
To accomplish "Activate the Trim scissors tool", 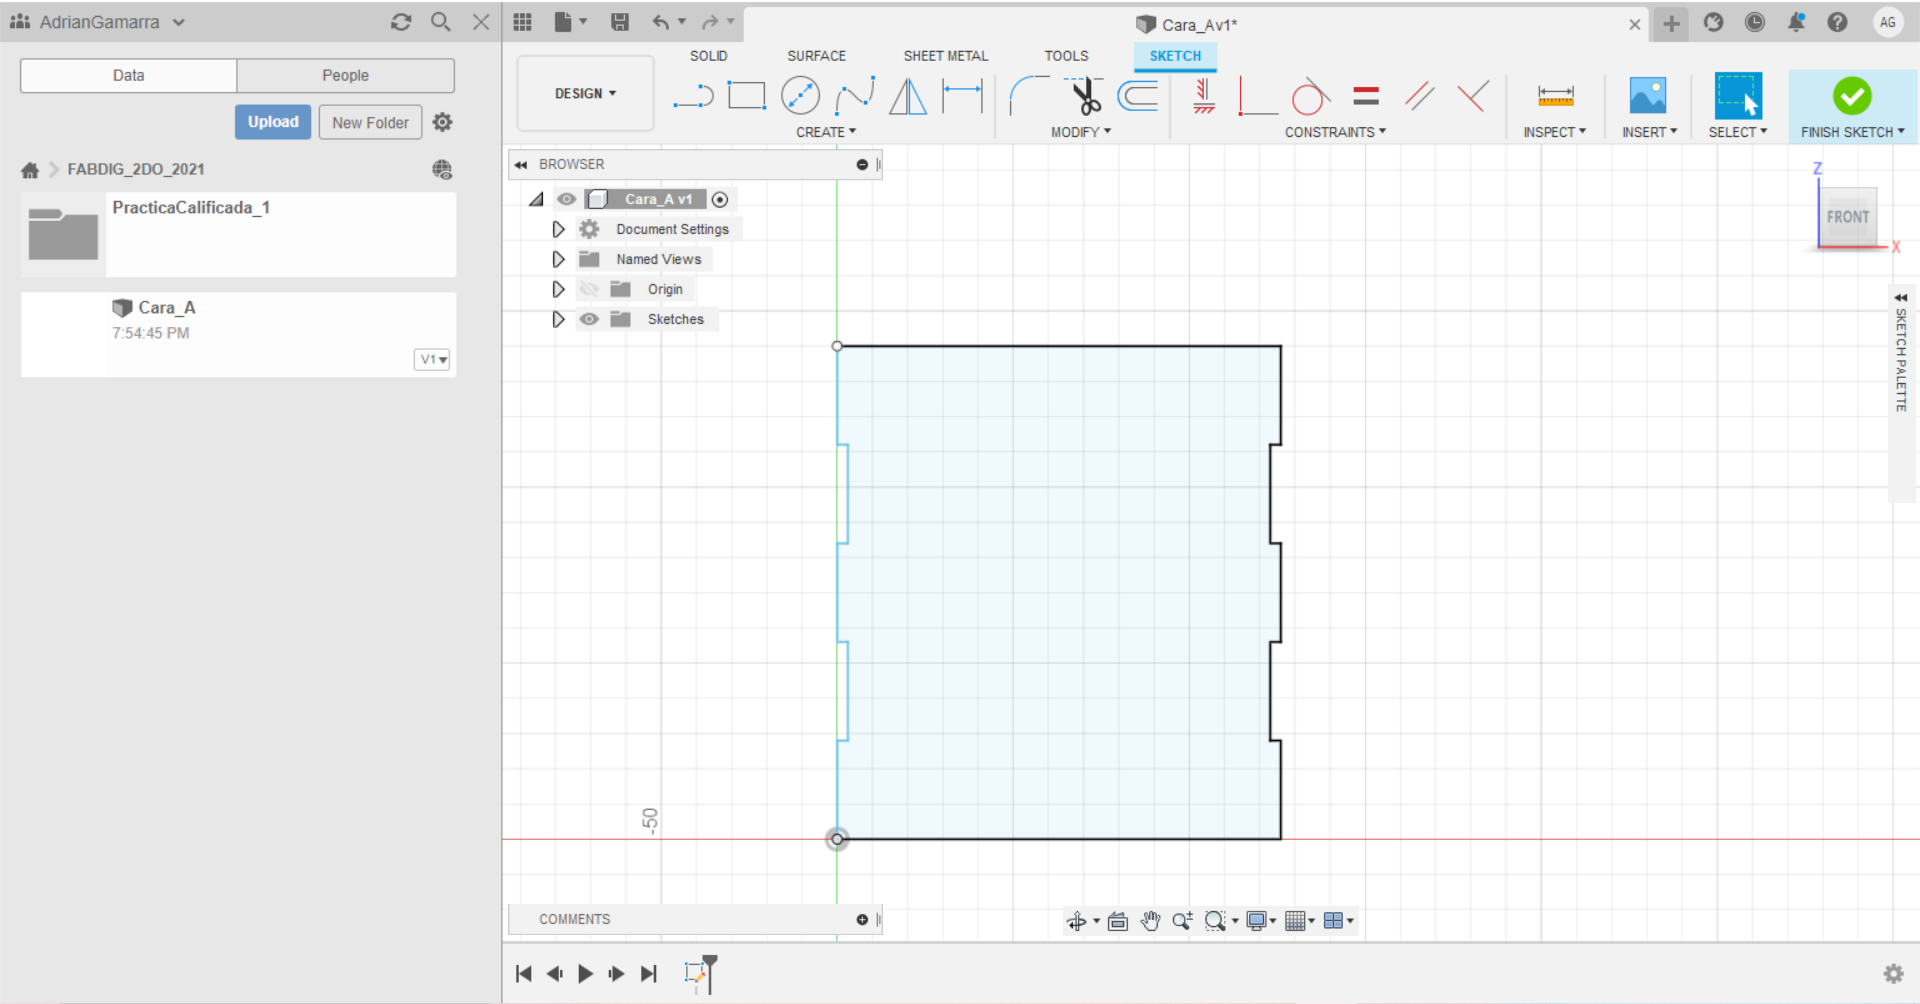I will point(1085,96).
